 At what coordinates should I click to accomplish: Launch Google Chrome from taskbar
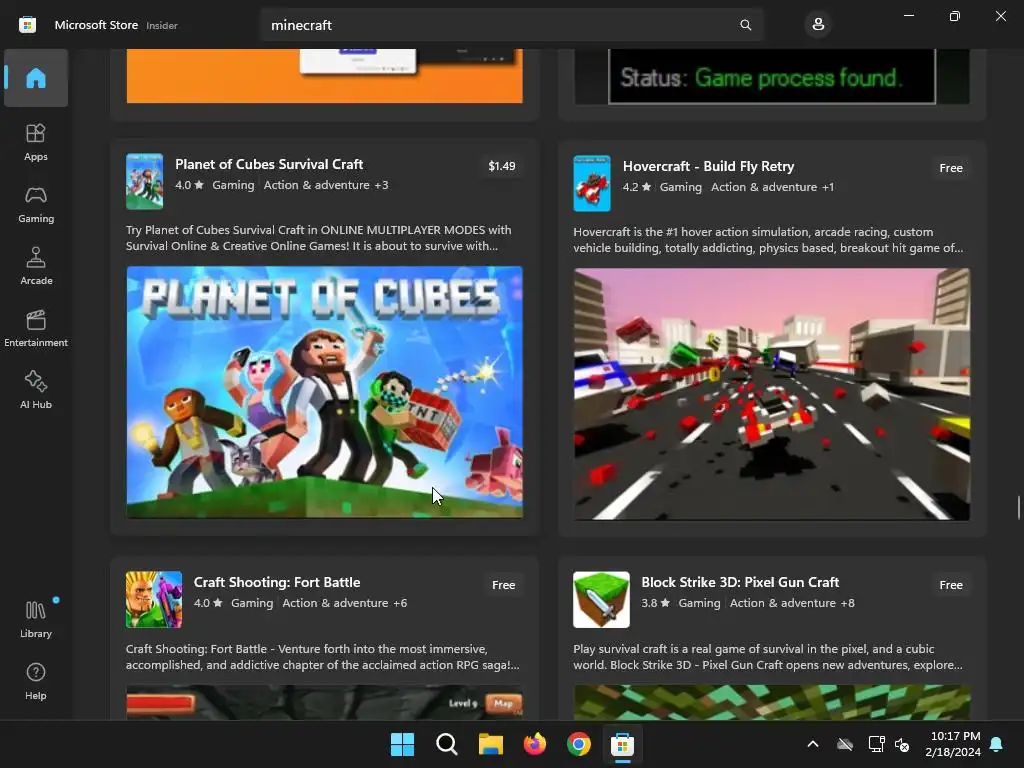pos(579,744)
